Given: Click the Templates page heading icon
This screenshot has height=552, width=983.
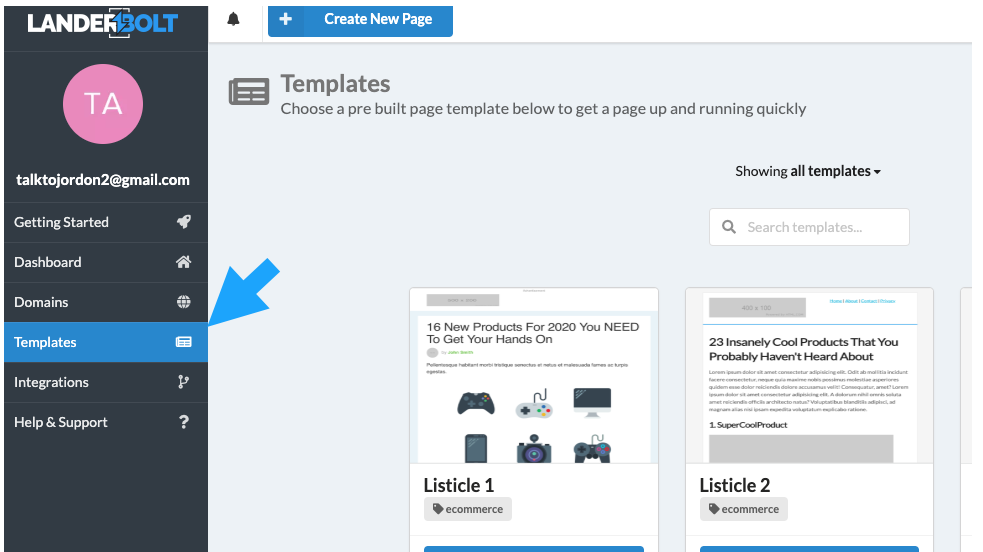Looking at the screenshot, I should pos(249,92).
